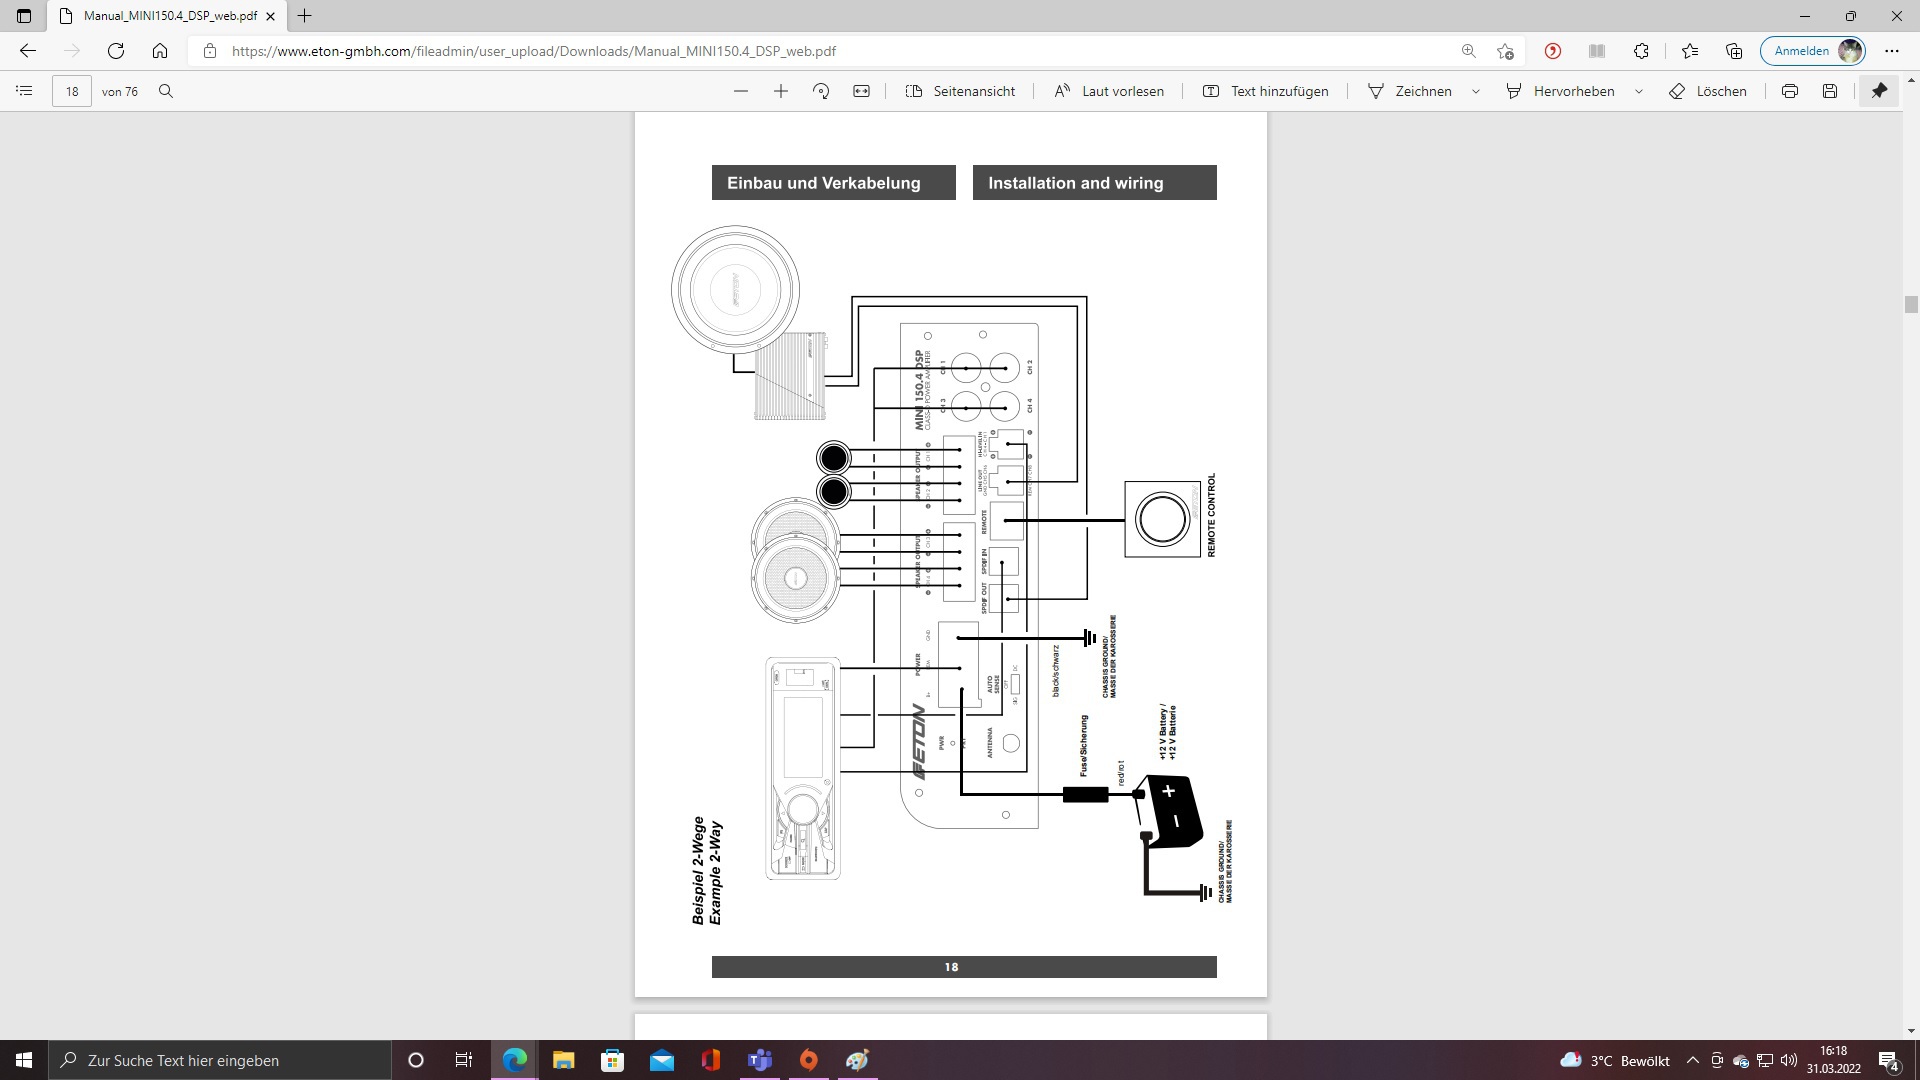Toggle the Zeichnen drawing tool

click(1410, 91)
